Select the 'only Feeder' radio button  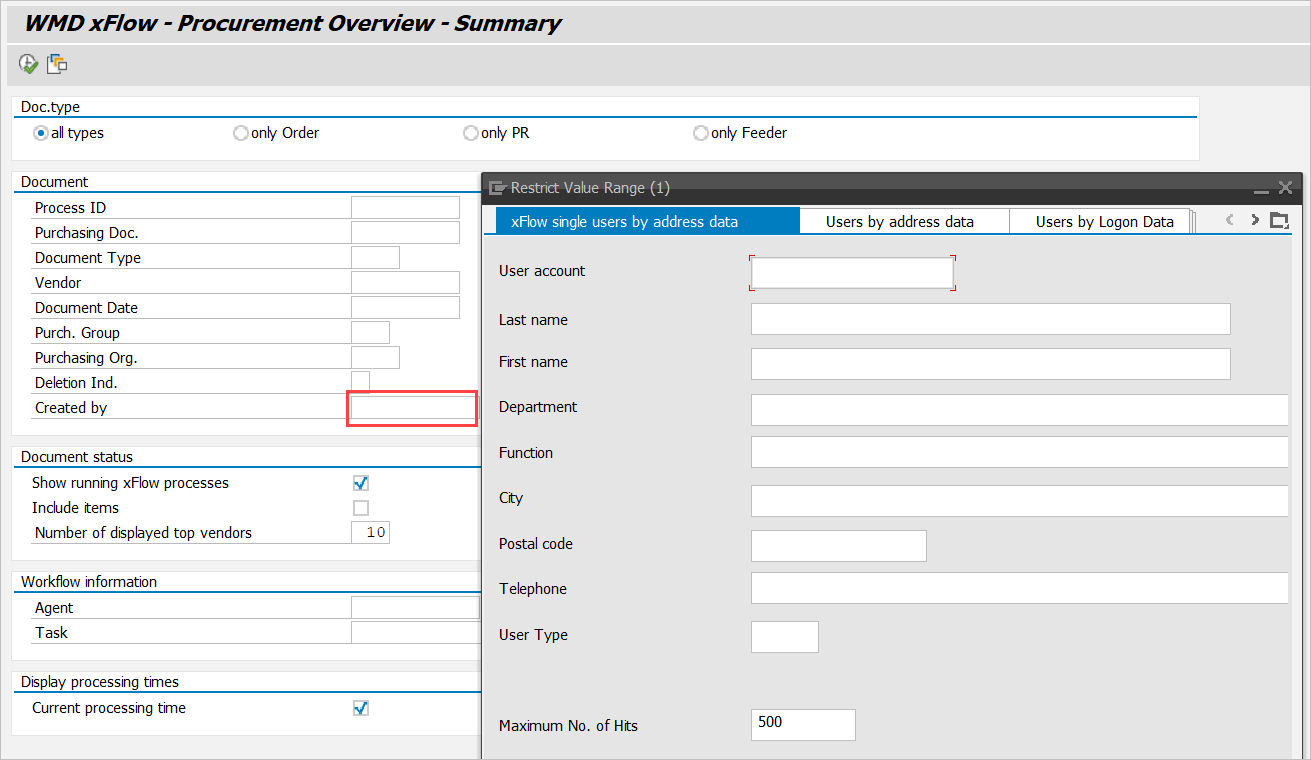701,133
